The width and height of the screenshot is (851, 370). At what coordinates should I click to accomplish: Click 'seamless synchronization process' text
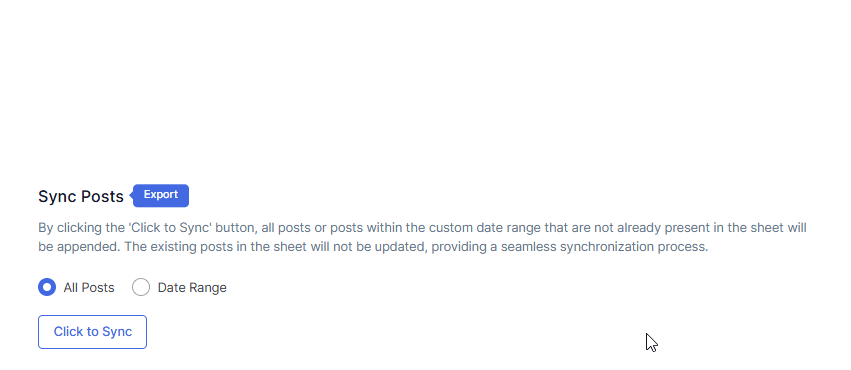pyautogui.click(x=605, y=247)
